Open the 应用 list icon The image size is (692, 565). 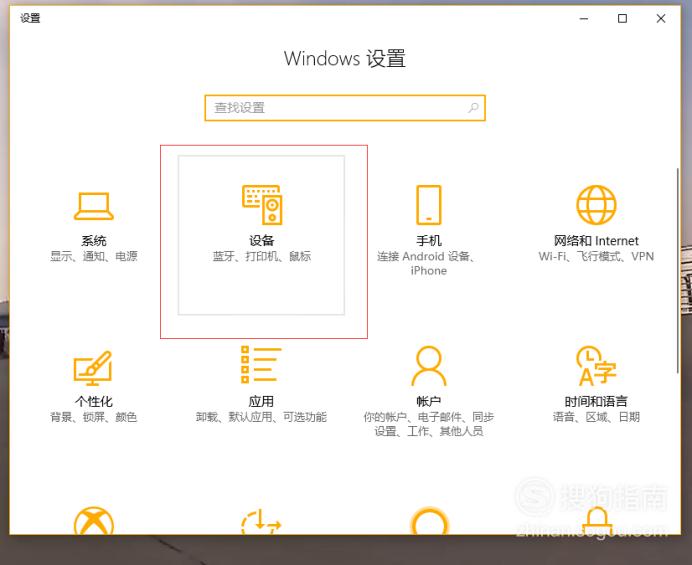[261, 365]
